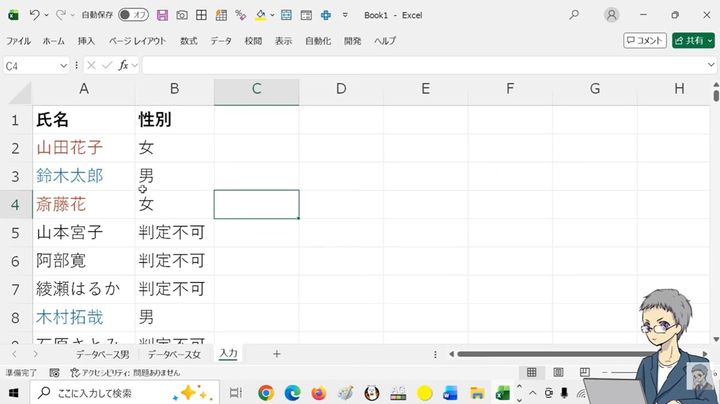
Task: Expand the formula bar with chevron
Action: pos(711,65)
